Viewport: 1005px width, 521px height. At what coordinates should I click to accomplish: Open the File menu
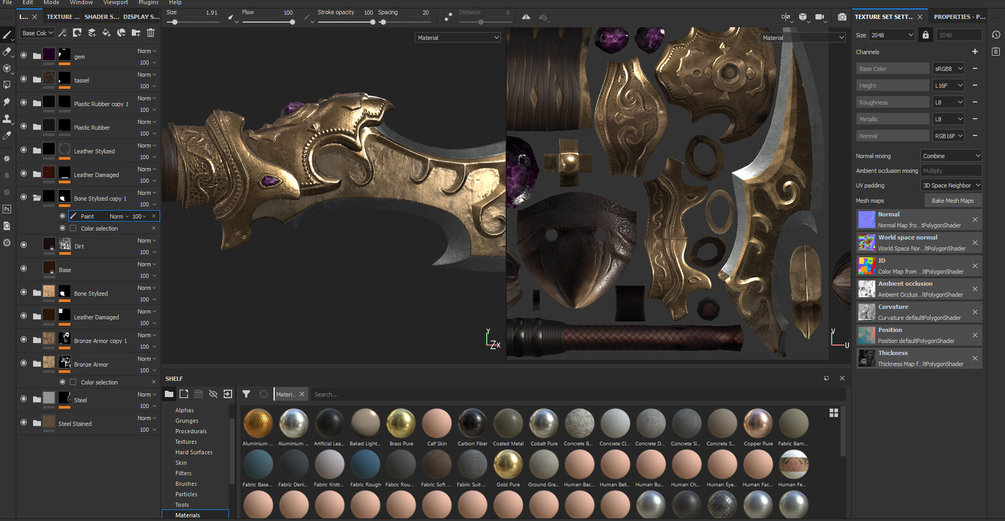tap(8, 3)
